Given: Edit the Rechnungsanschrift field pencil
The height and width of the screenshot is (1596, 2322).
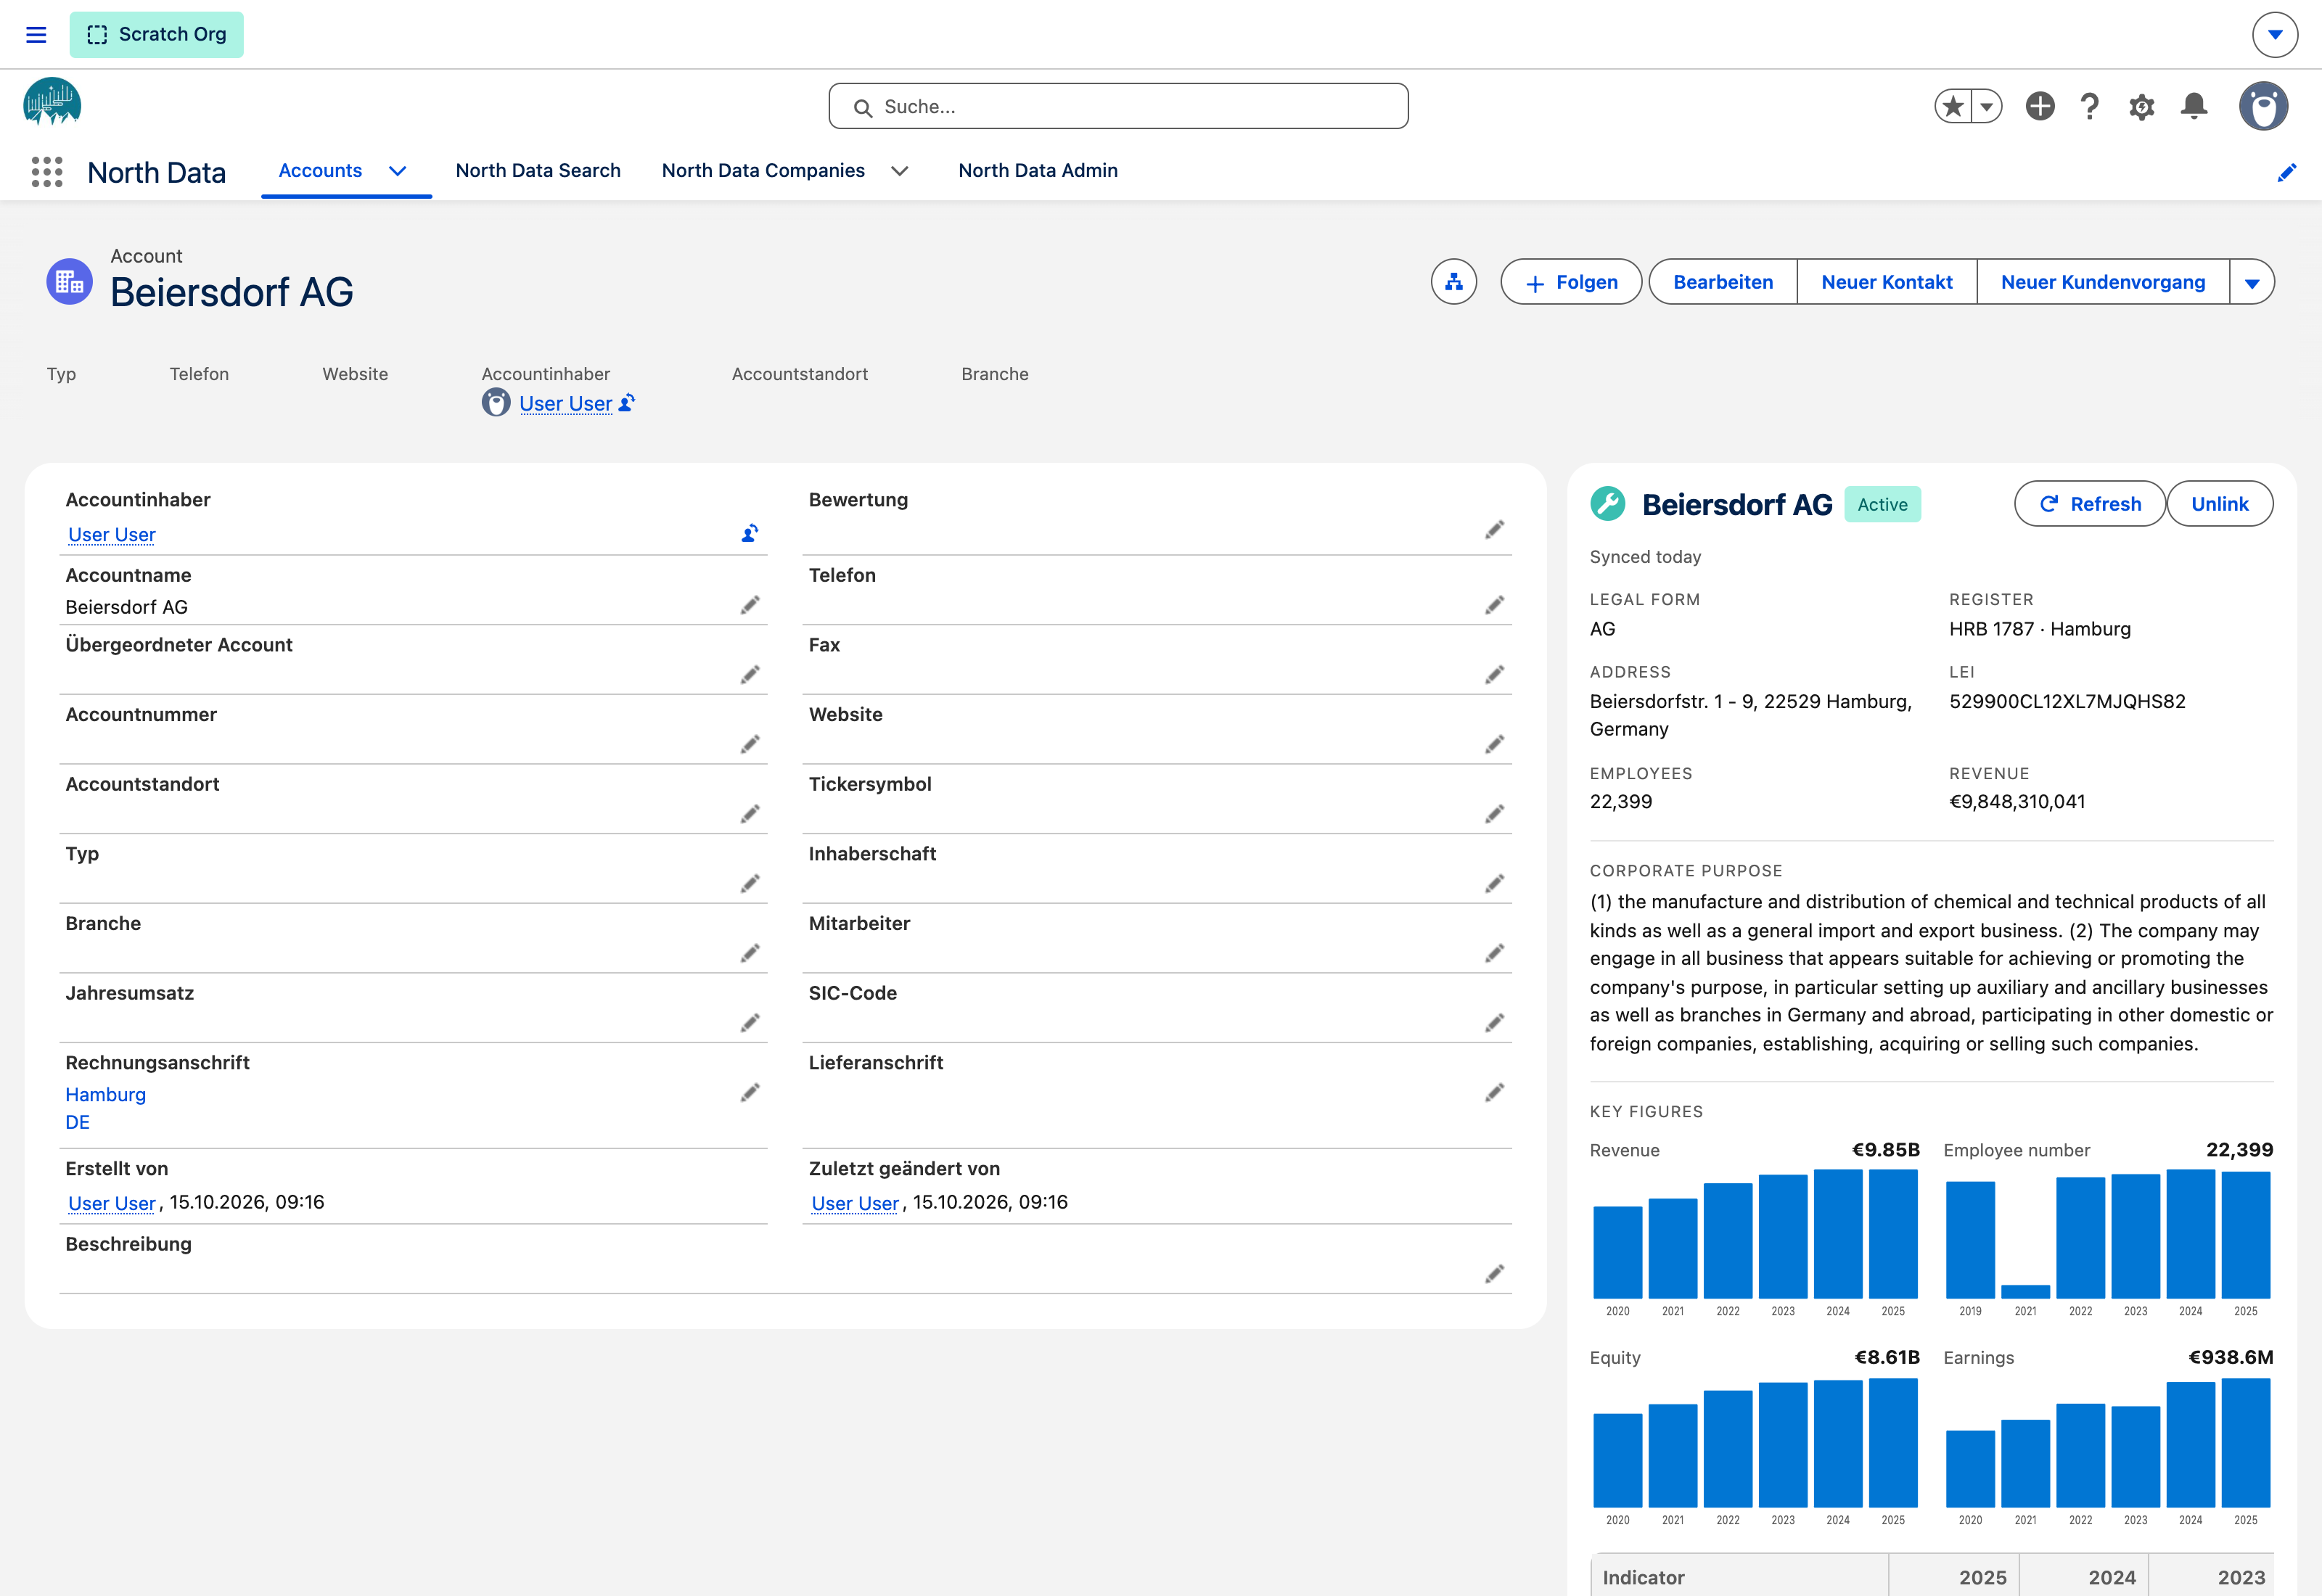Looking at the screenshot, I should click(750, 1092).
